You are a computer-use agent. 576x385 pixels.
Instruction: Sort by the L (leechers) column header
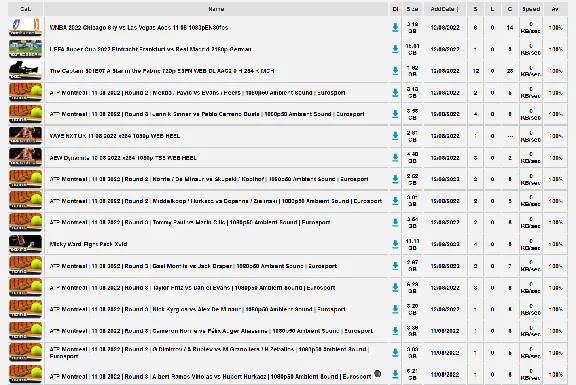coord(492,9)
